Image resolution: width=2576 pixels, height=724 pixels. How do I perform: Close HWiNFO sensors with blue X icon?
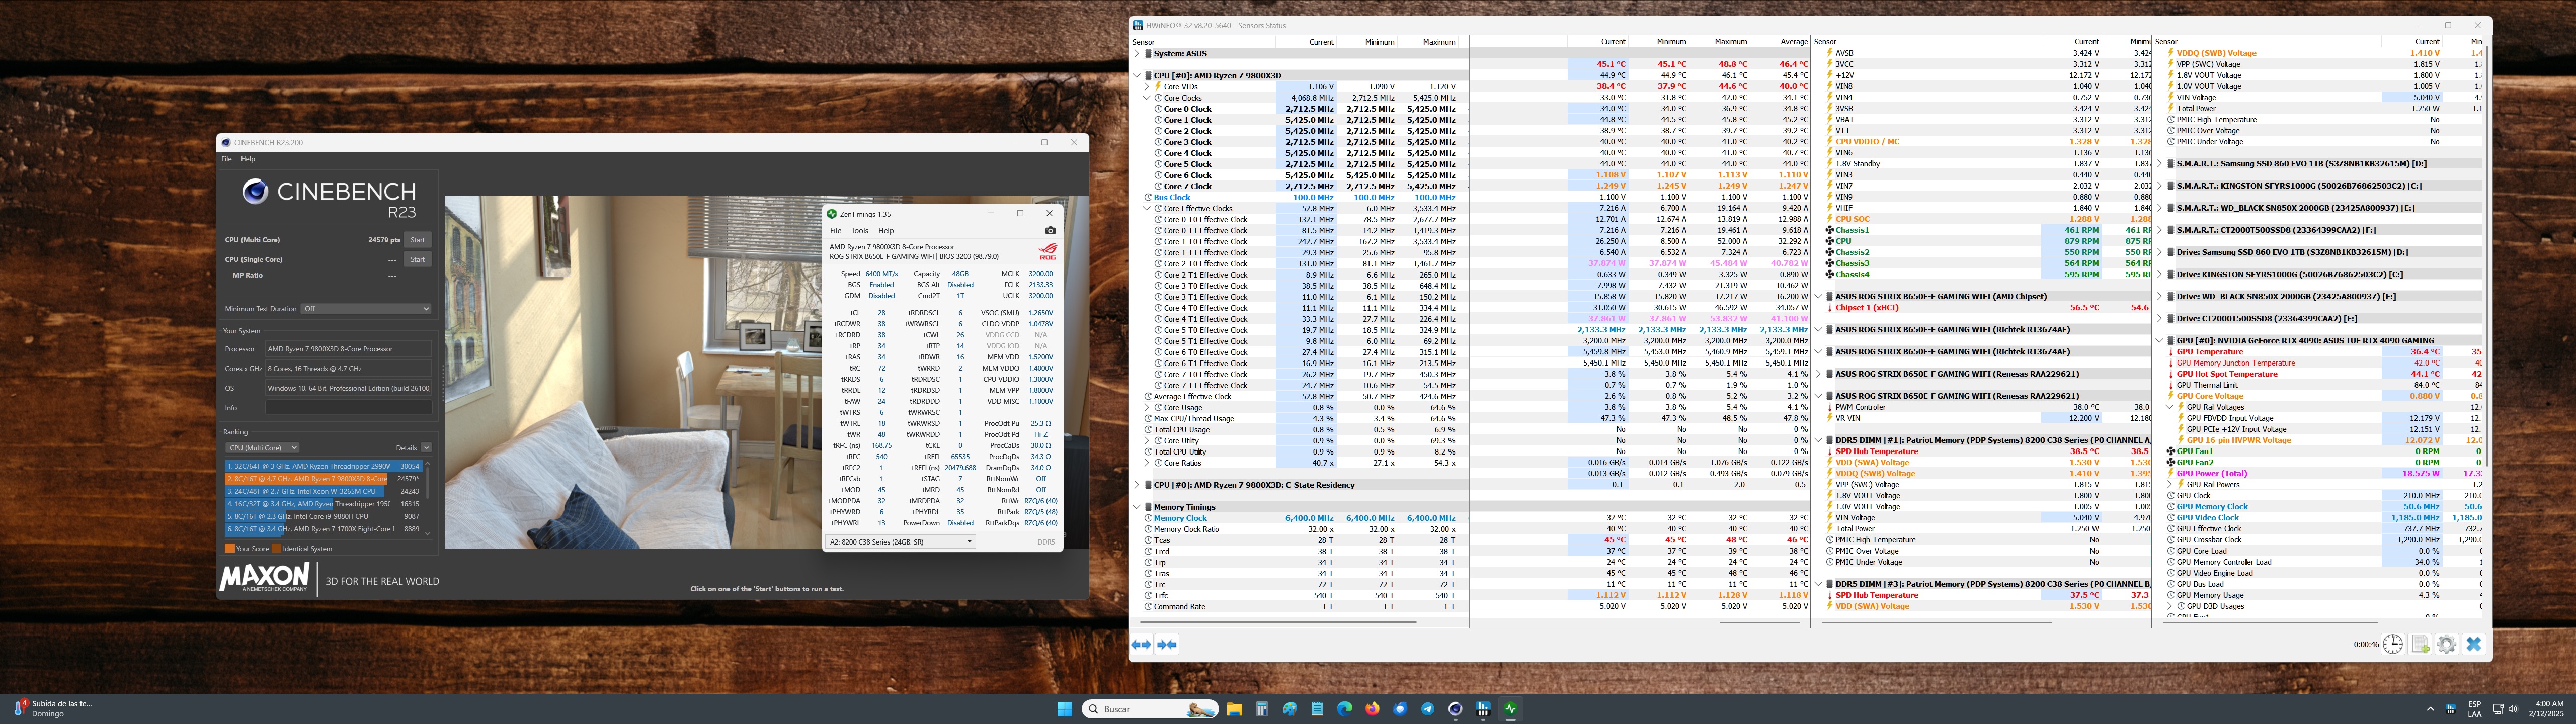2474,644
